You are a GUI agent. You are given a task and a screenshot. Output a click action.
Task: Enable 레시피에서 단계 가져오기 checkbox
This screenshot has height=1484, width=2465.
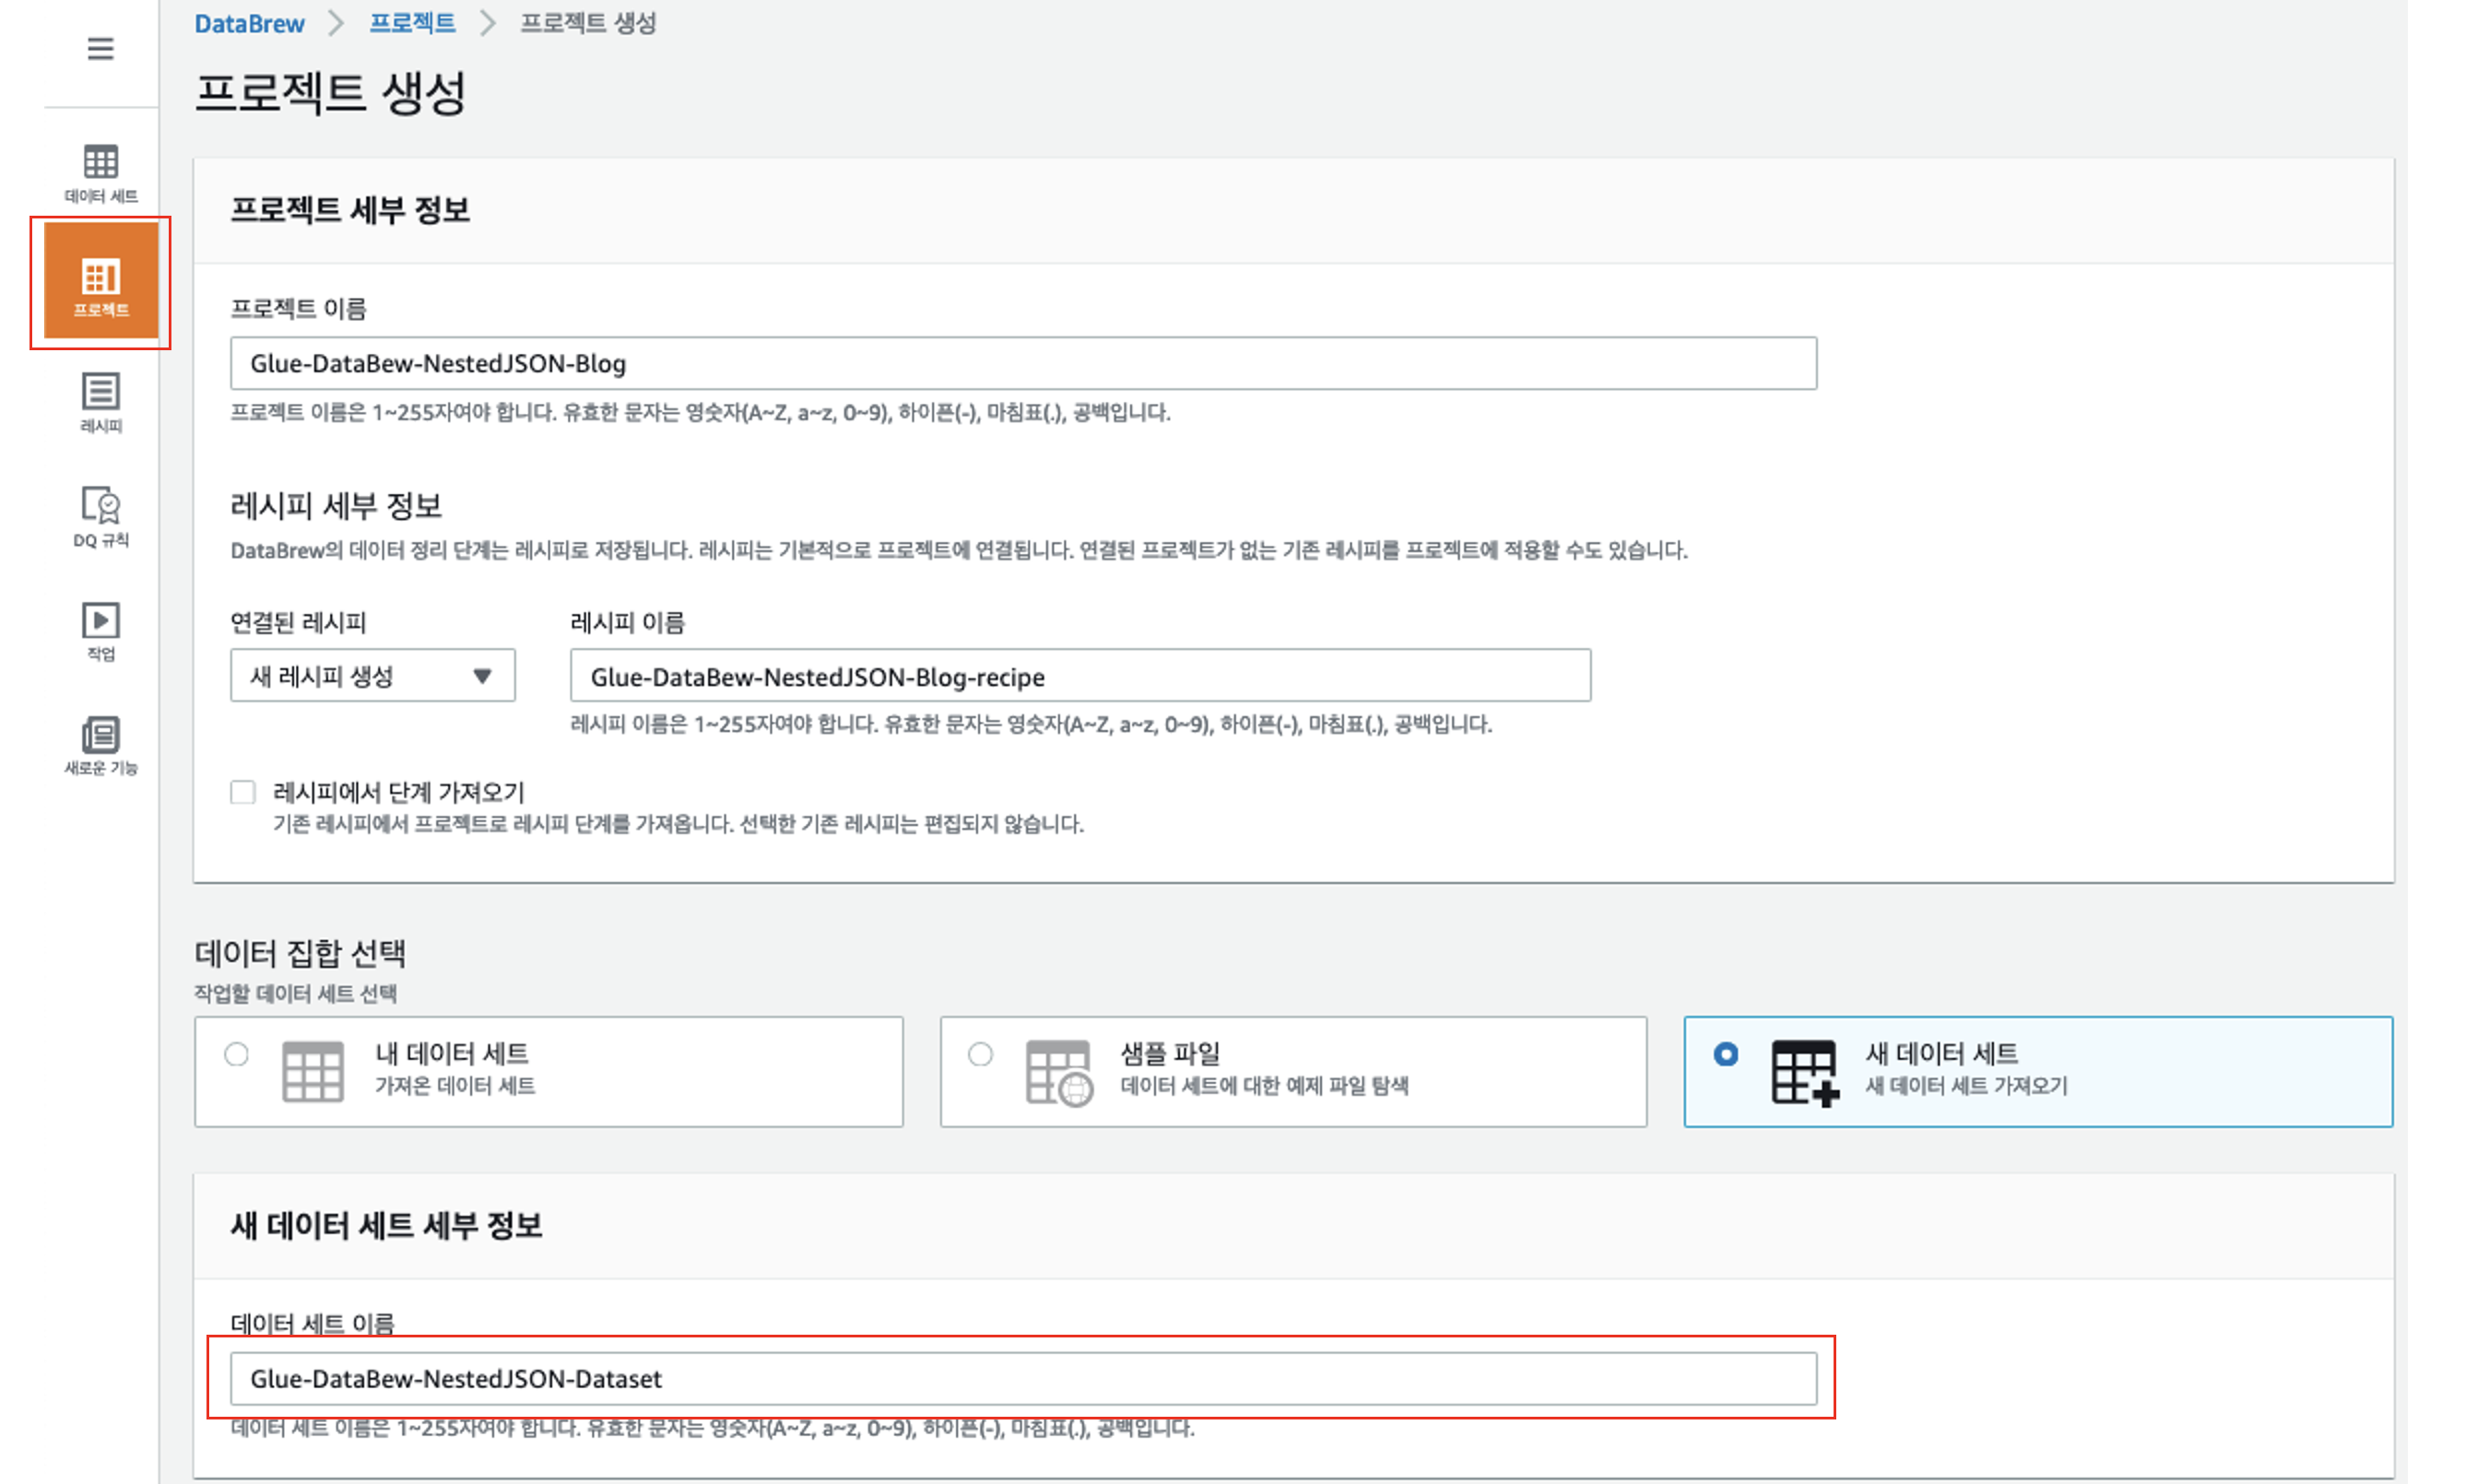pos(243,792)
